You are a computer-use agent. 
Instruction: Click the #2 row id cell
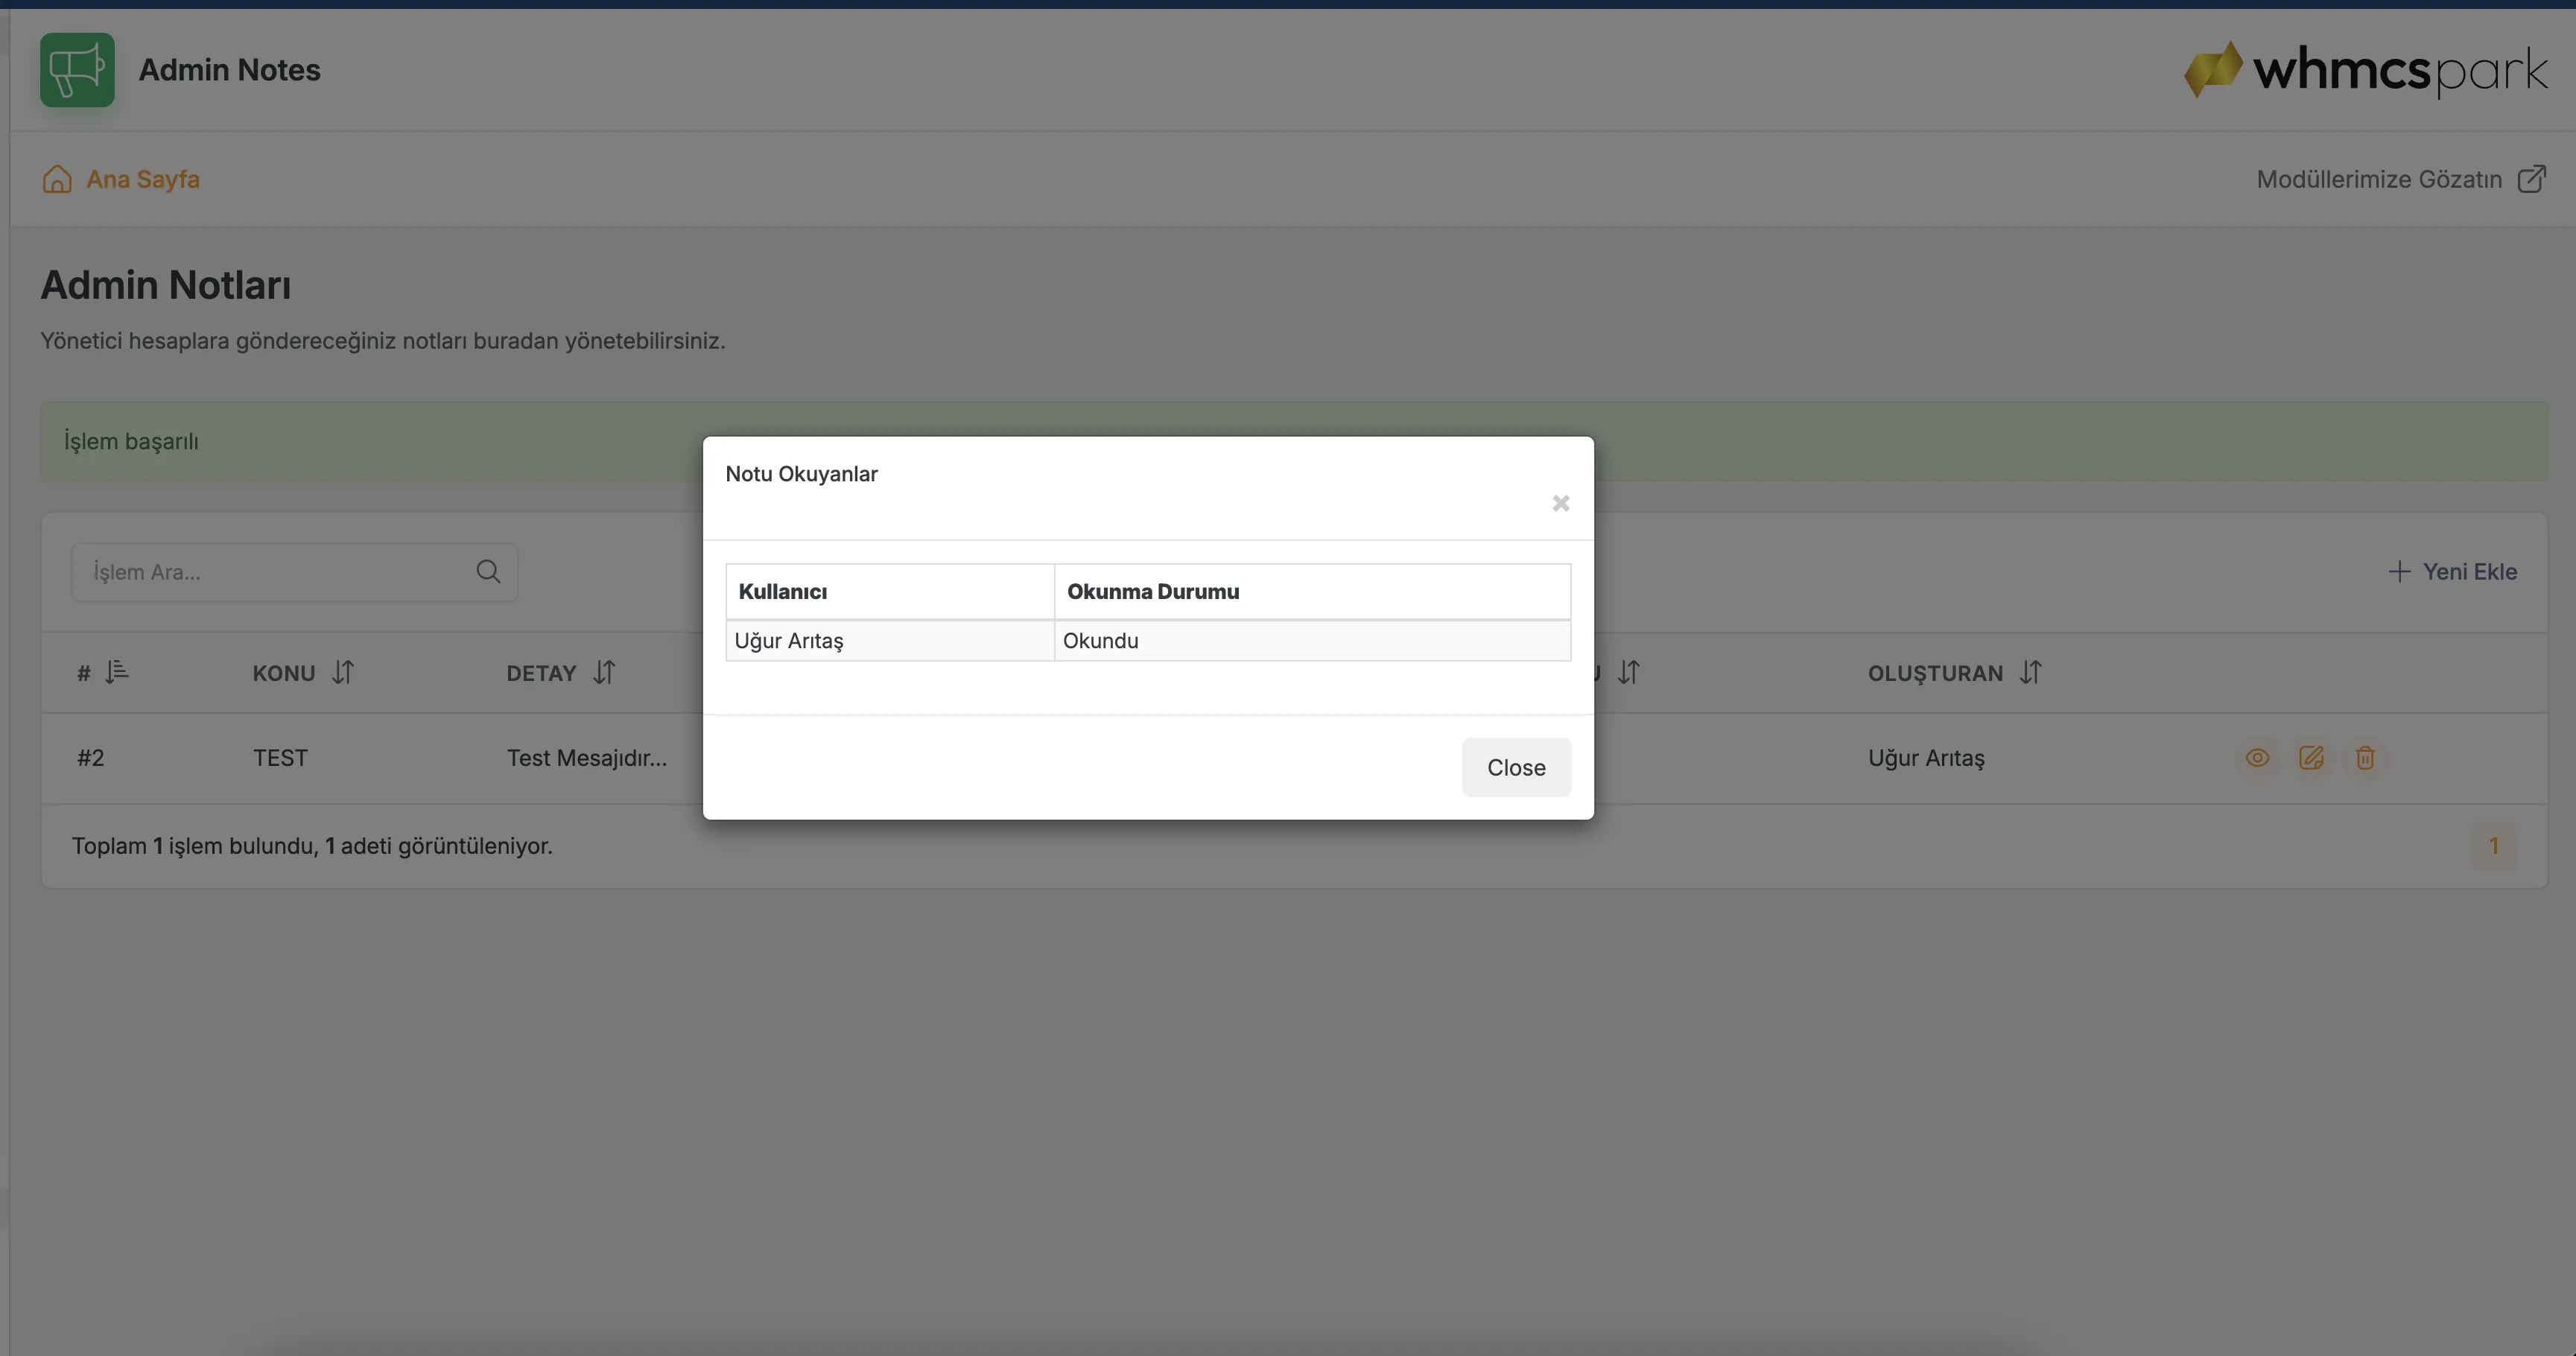pyautogui.click(x=91, y=758)
